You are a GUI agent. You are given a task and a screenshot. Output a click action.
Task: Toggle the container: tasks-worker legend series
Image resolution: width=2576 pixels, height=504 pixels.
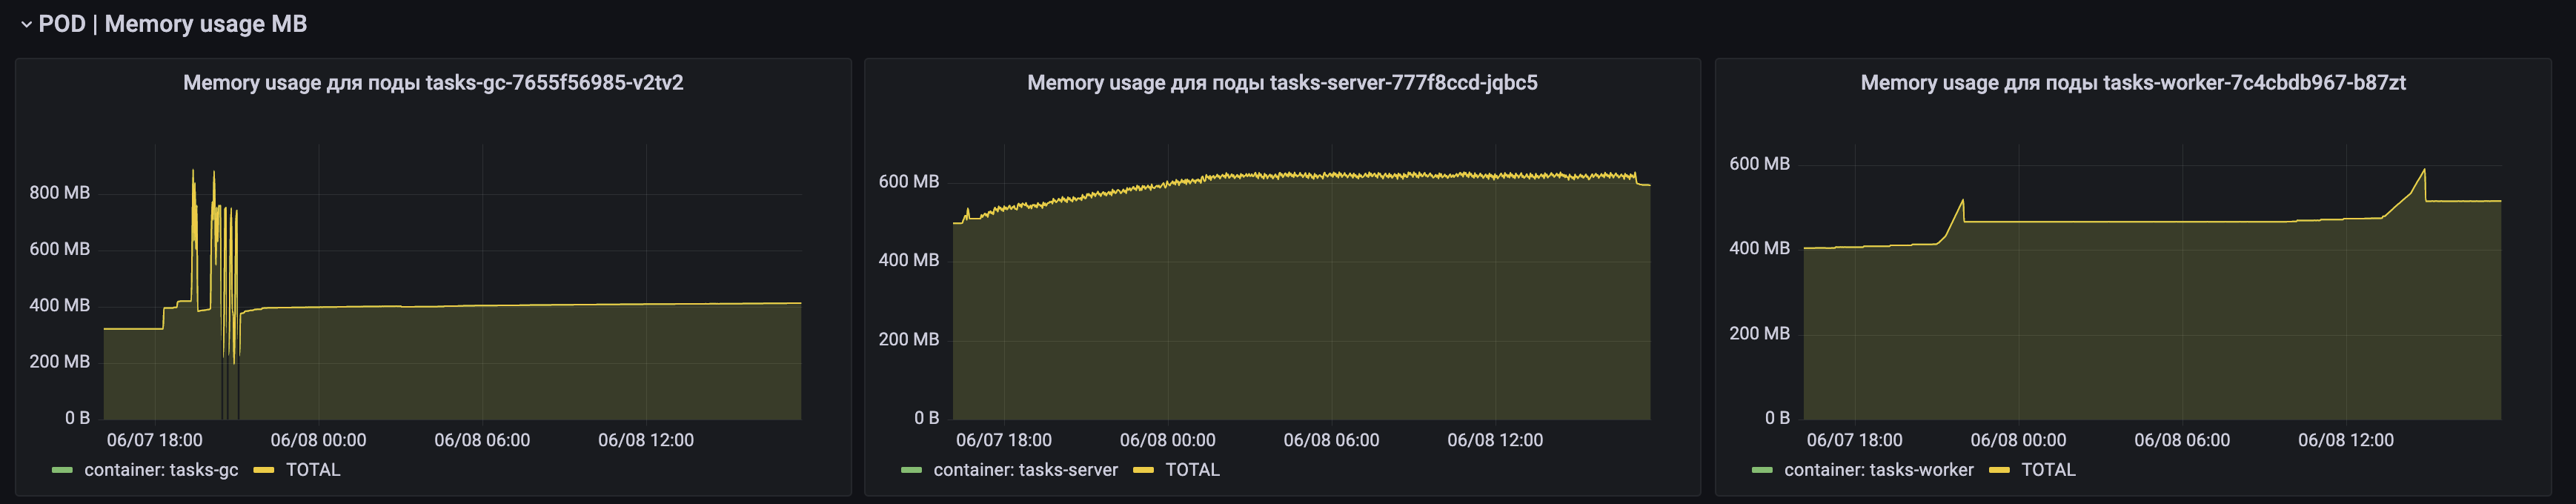click(1879, 470)
